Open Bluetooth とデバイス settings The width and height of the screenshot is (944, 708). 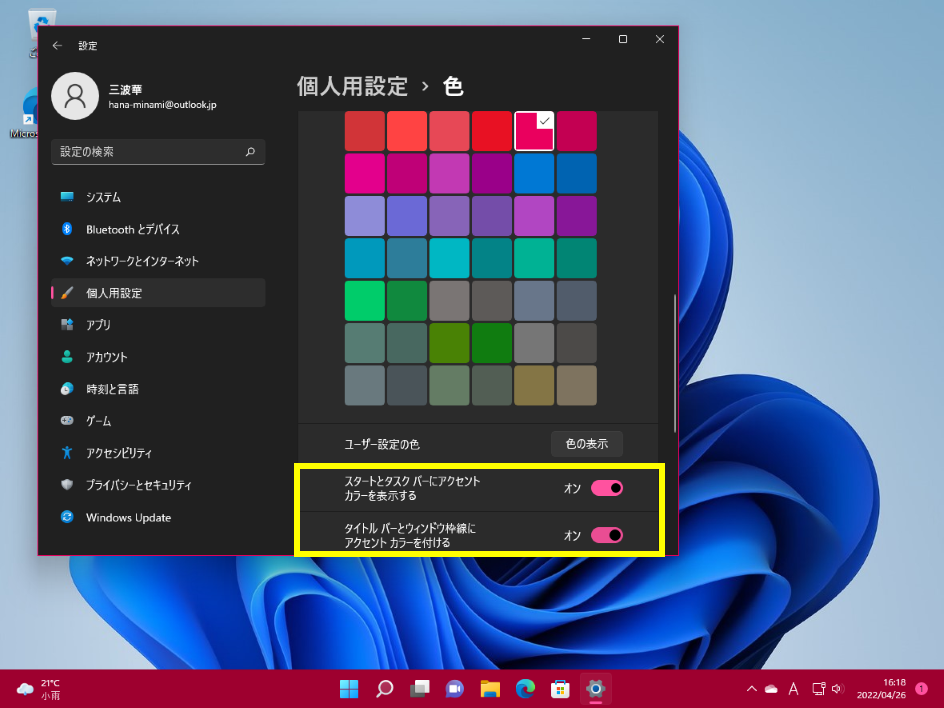click(x=158, y=229)
